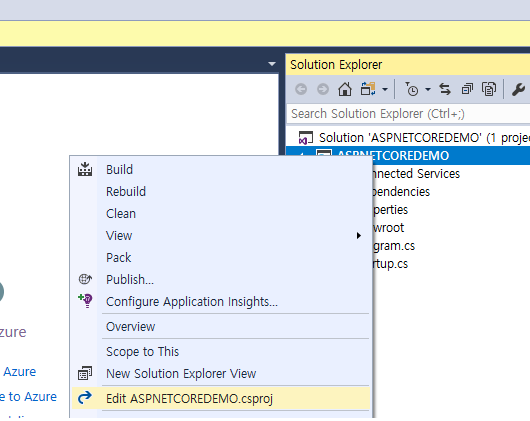530x421 pixels.
Task: Click the Home icon in Solution Explorer
Action: pyautogui.click(x=345, y=90)
